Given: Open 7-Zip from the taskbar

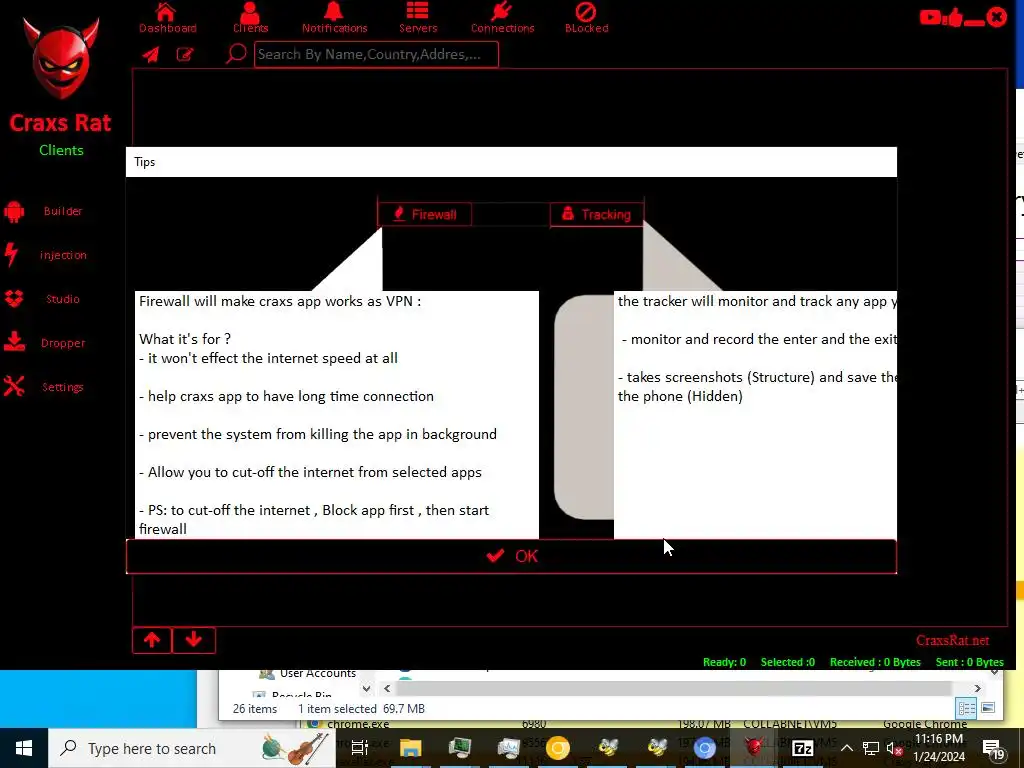Looking at the screenshot, I should pos(803,748).
